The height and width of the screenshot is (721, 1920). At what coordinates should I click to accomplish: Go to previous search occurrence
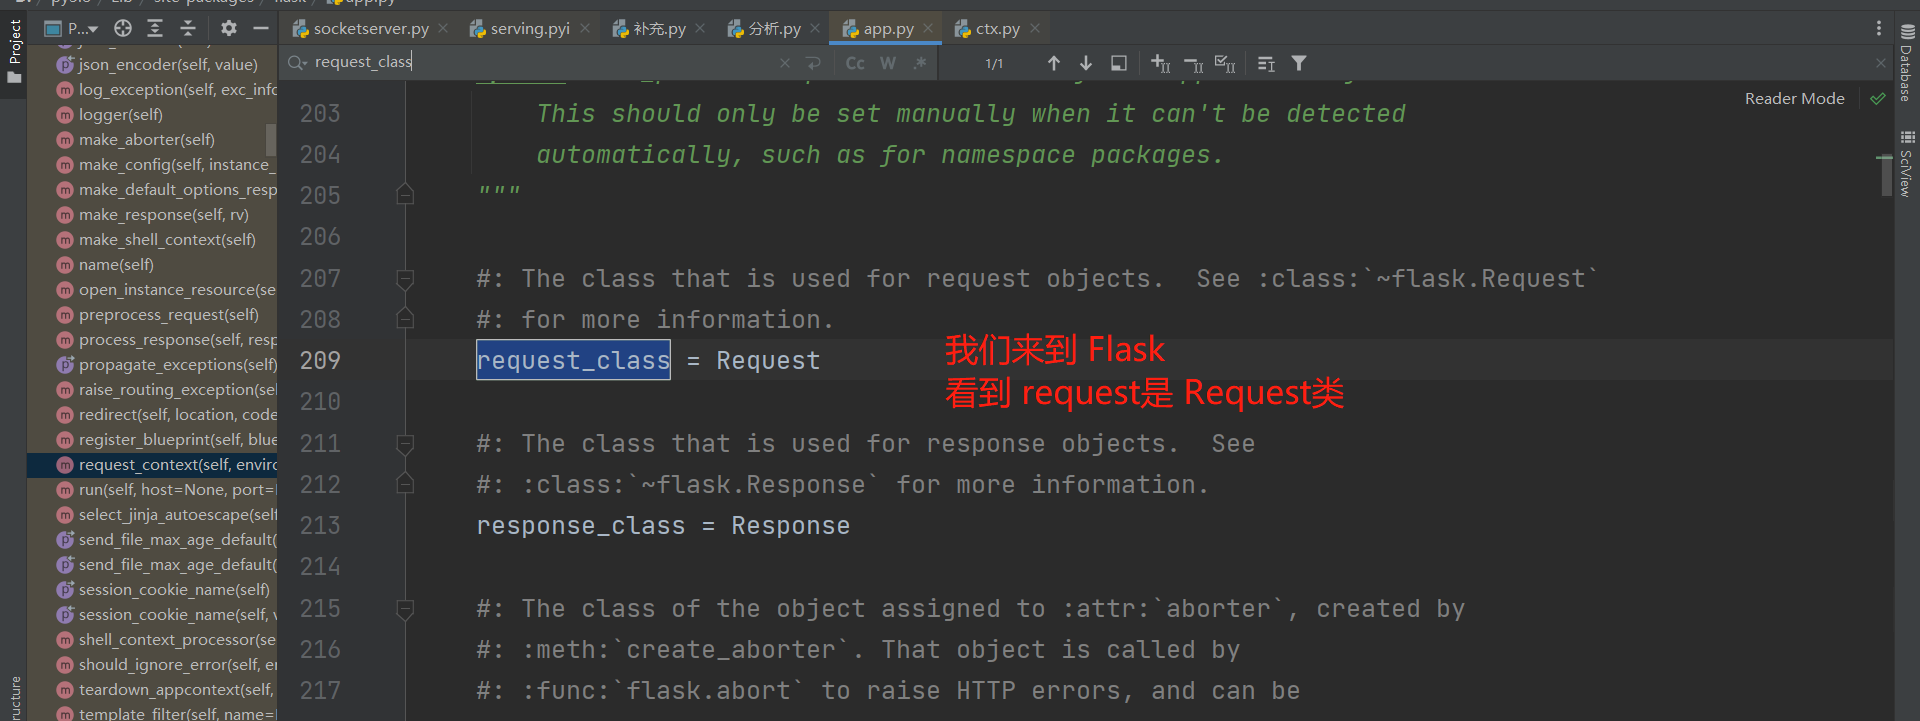1054,63
